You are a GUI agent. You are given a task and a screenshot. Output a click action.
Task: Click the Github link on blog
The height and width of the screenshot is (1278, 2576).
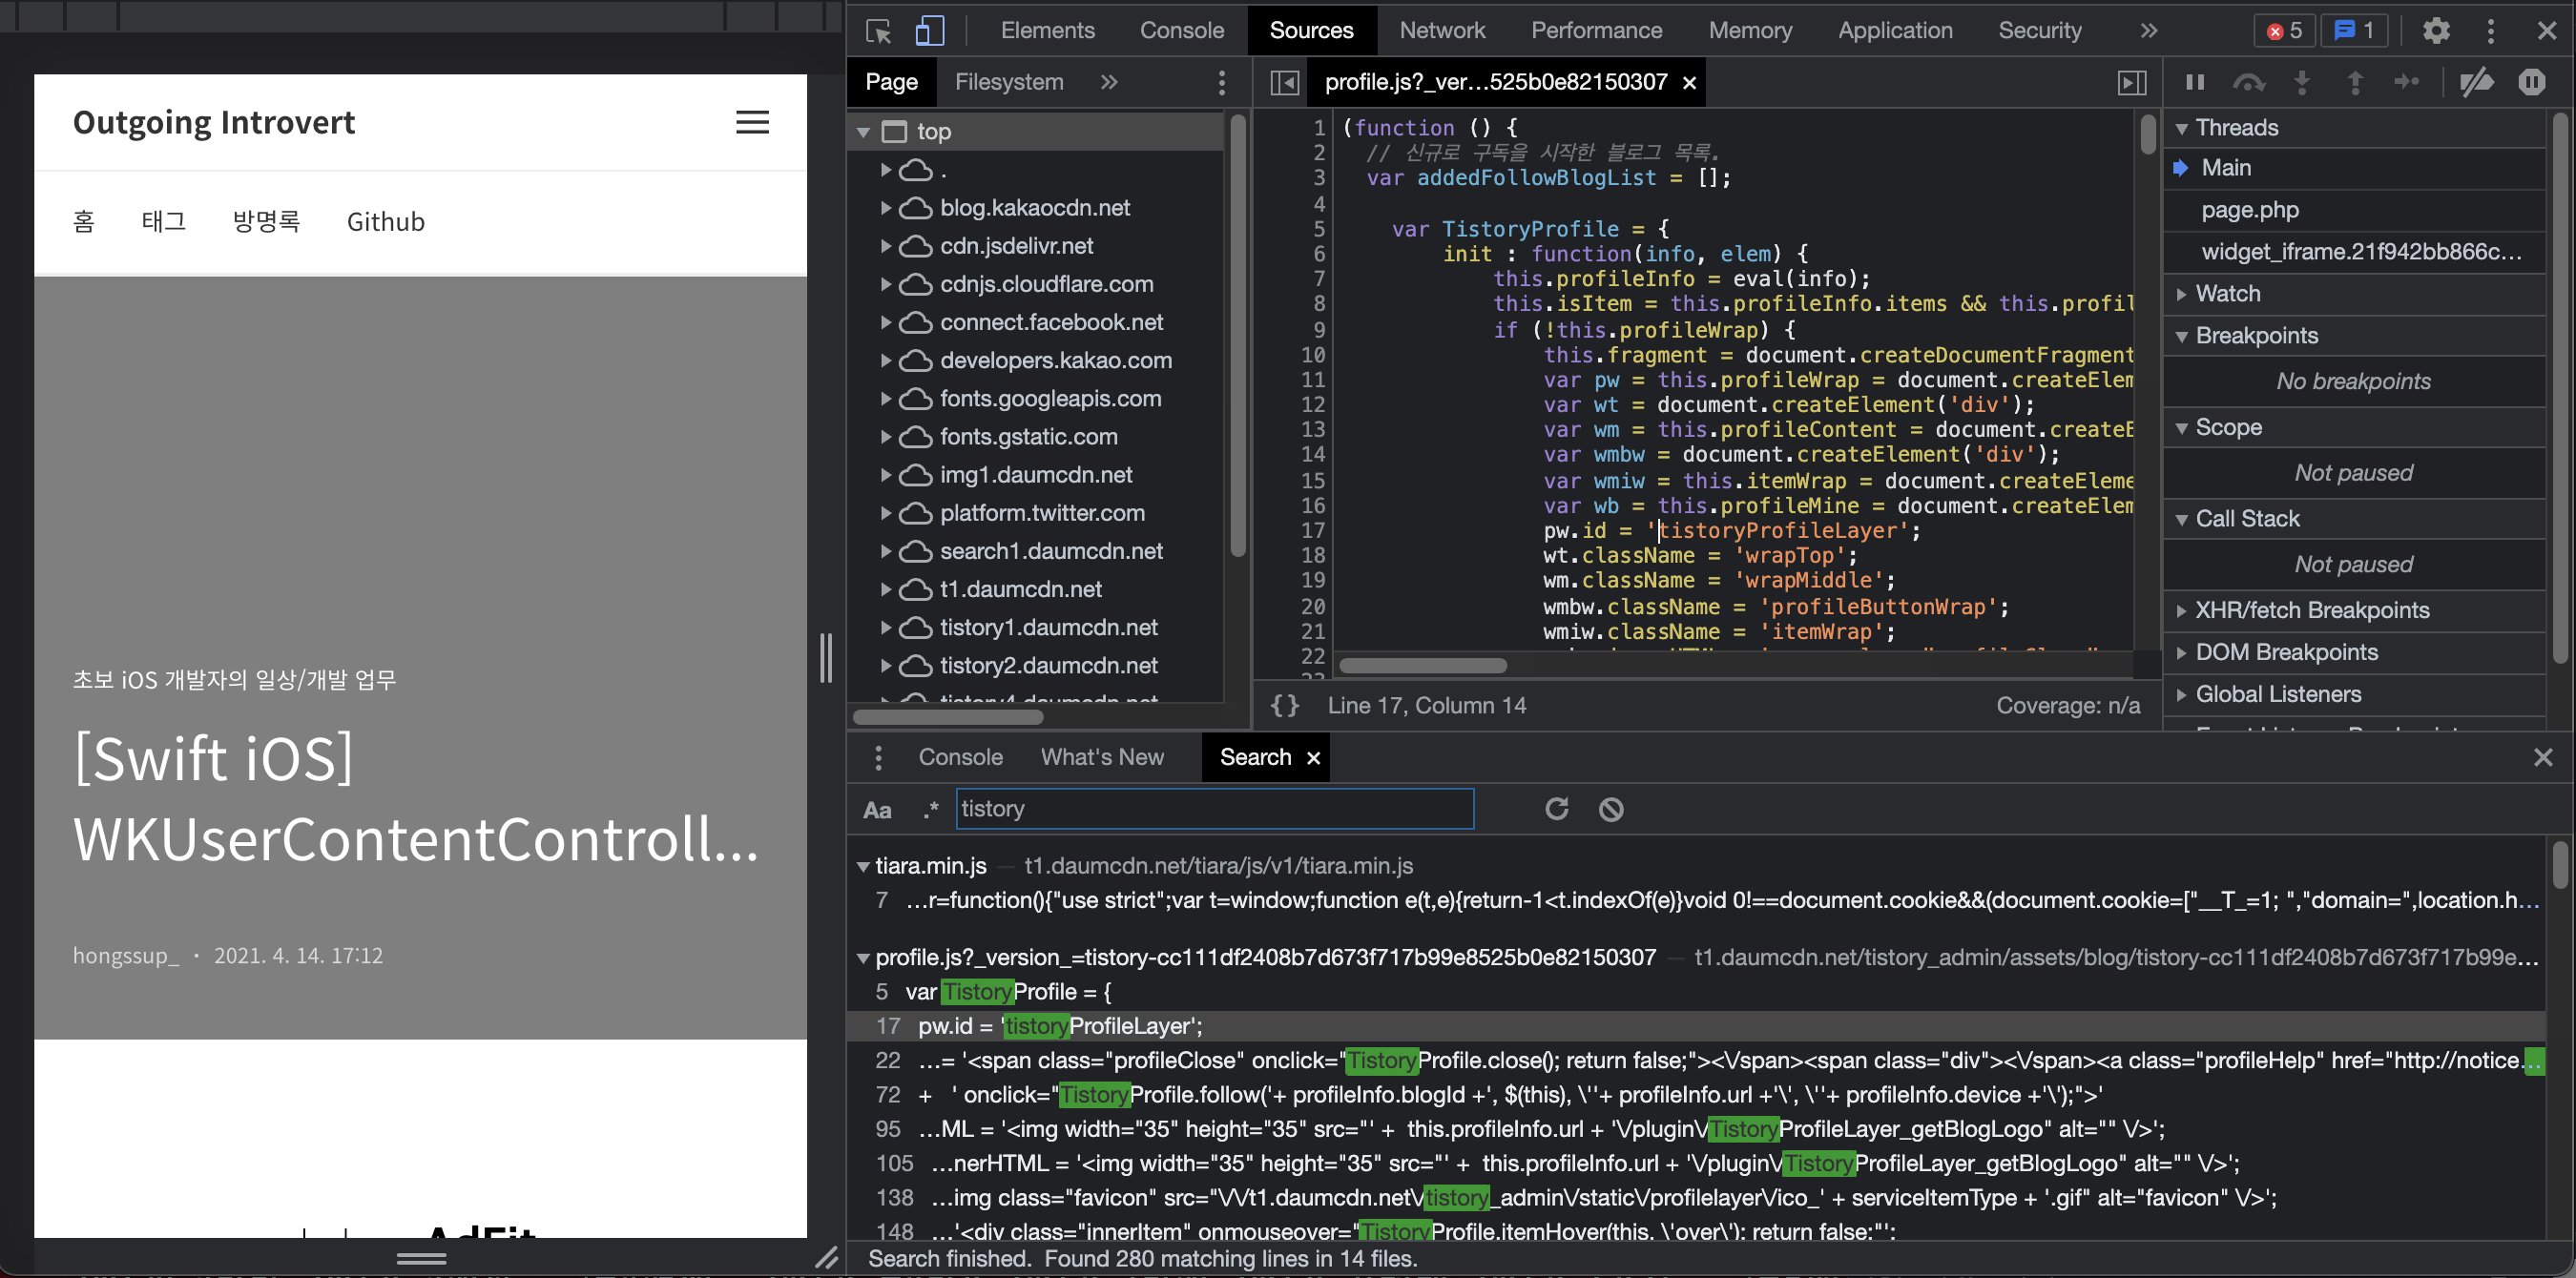point(385,222)
